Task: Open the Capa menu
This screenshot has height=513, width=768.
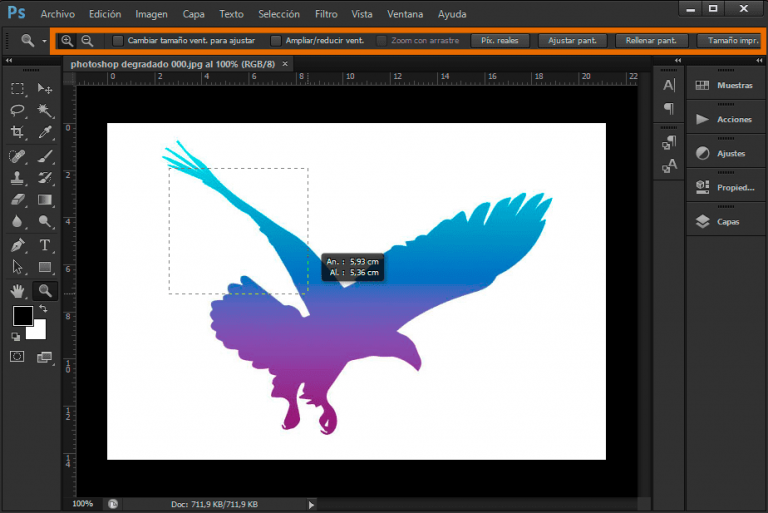Action: 193,14
